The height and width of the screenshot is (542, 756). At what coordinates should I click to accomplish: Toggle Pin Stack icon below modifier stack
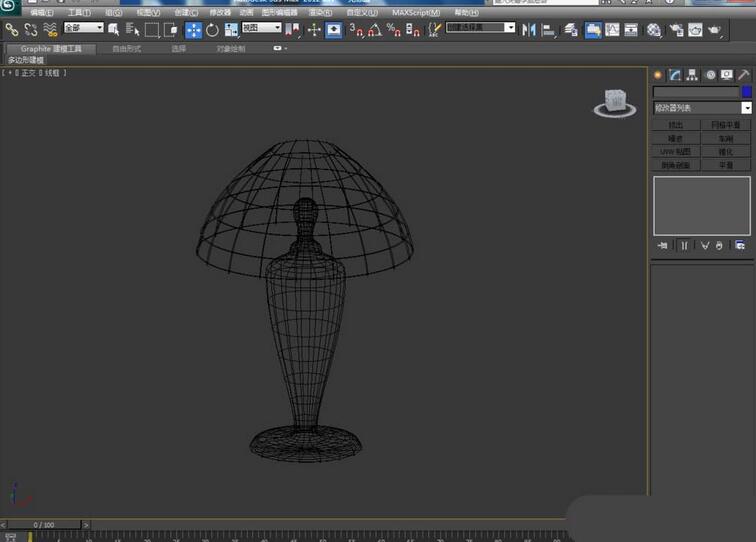click(662, 246)
